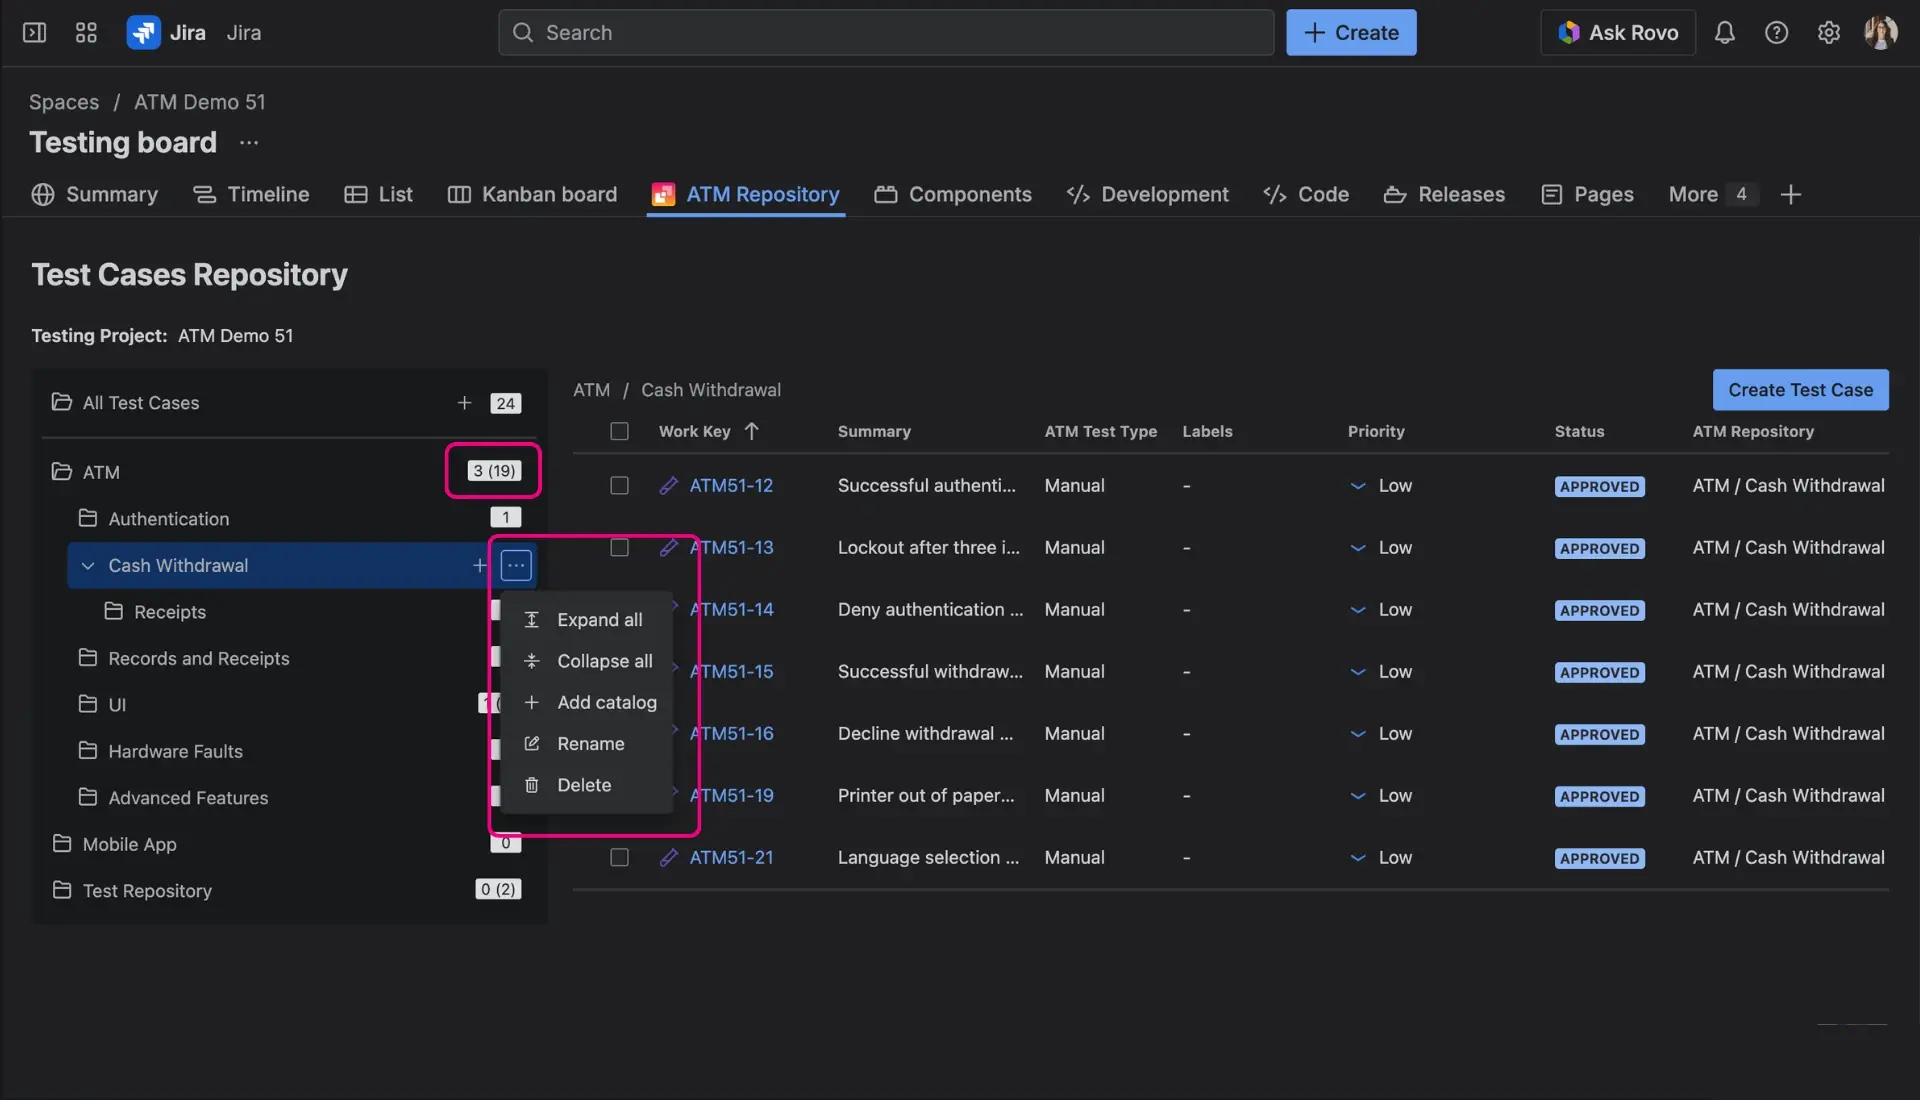Select Advanced Features folder in tree

point(188,797)
